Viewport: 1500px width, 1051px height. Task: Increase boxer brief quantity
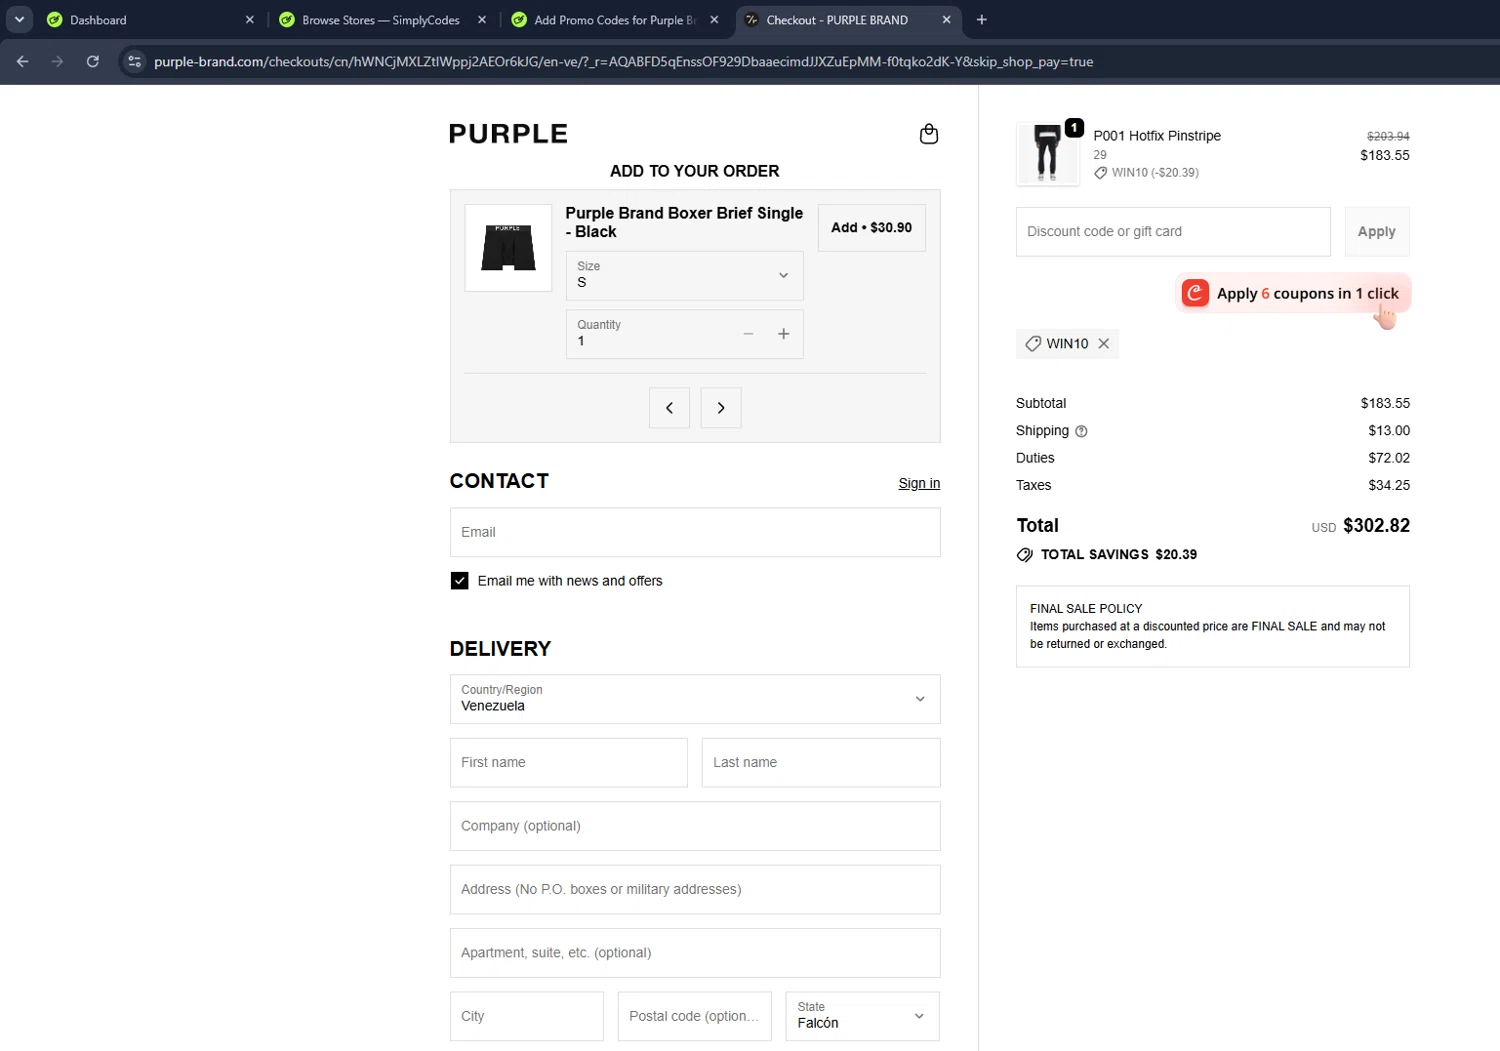[784, 334]
